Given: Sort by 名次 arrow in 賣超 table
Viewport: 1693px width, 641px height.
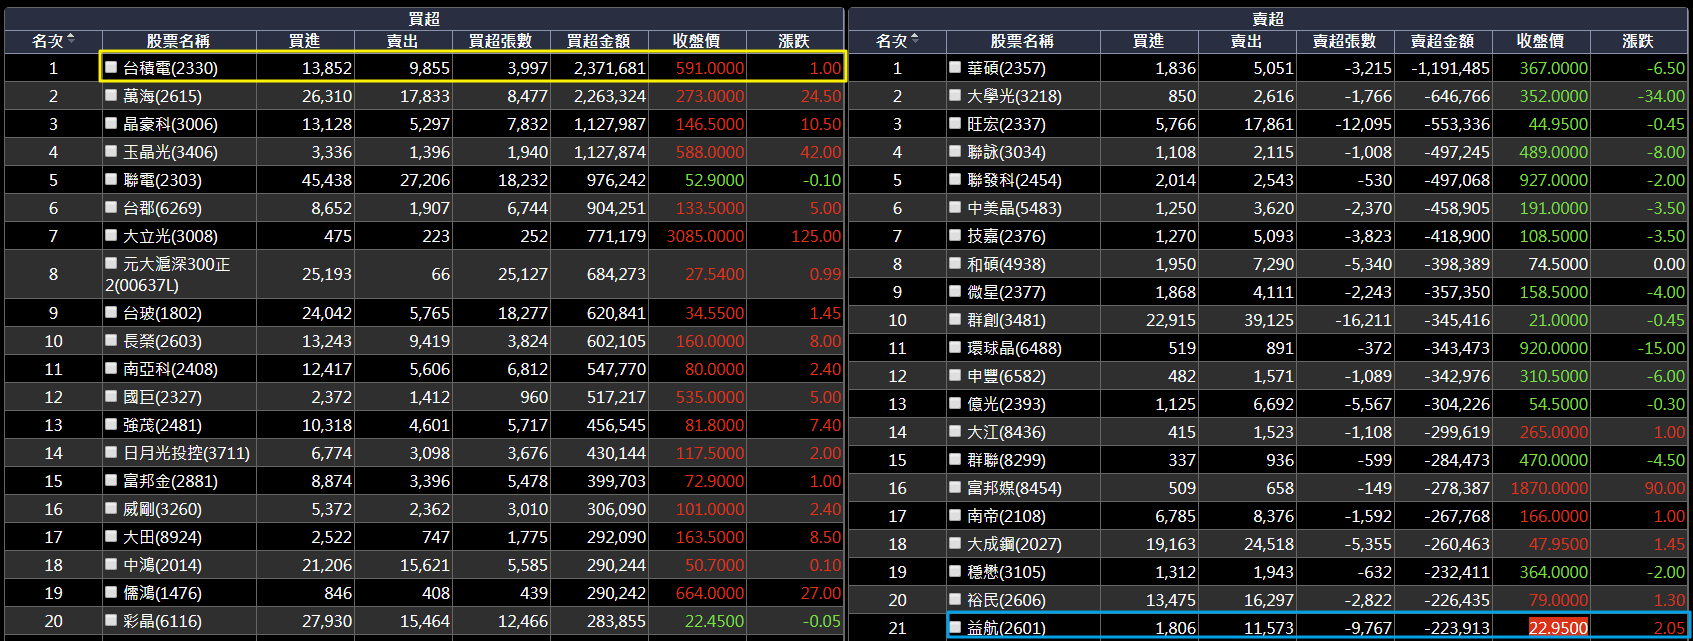Looking at the screenshot, I should (x=915, y=40).
